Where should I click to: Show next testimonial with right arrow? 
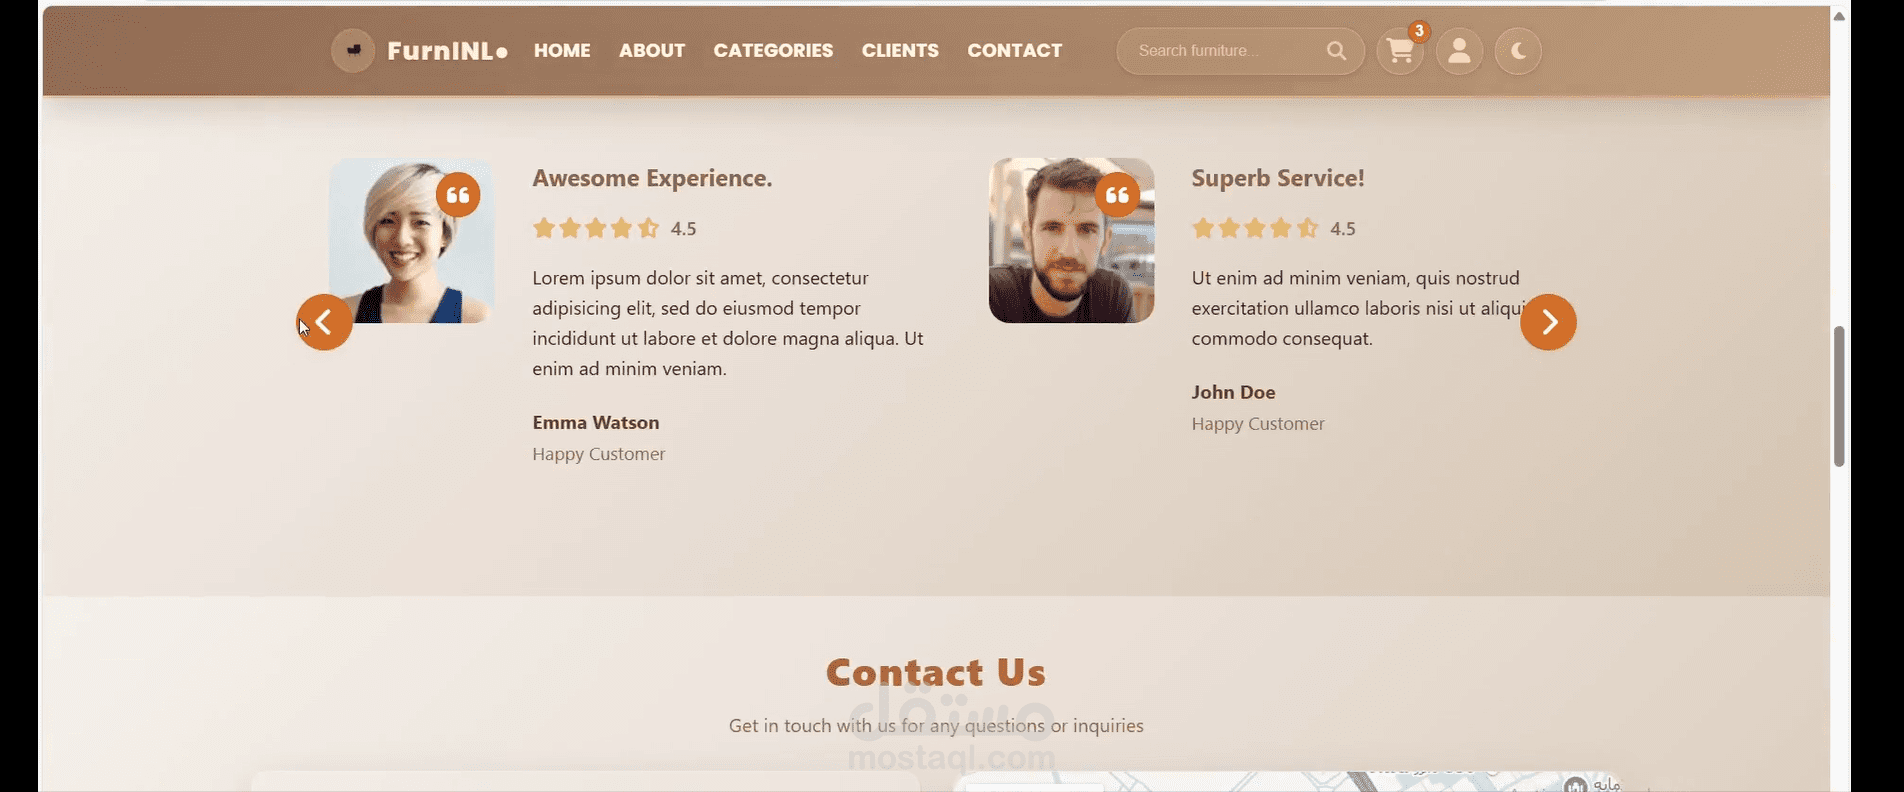(1548, 322)
